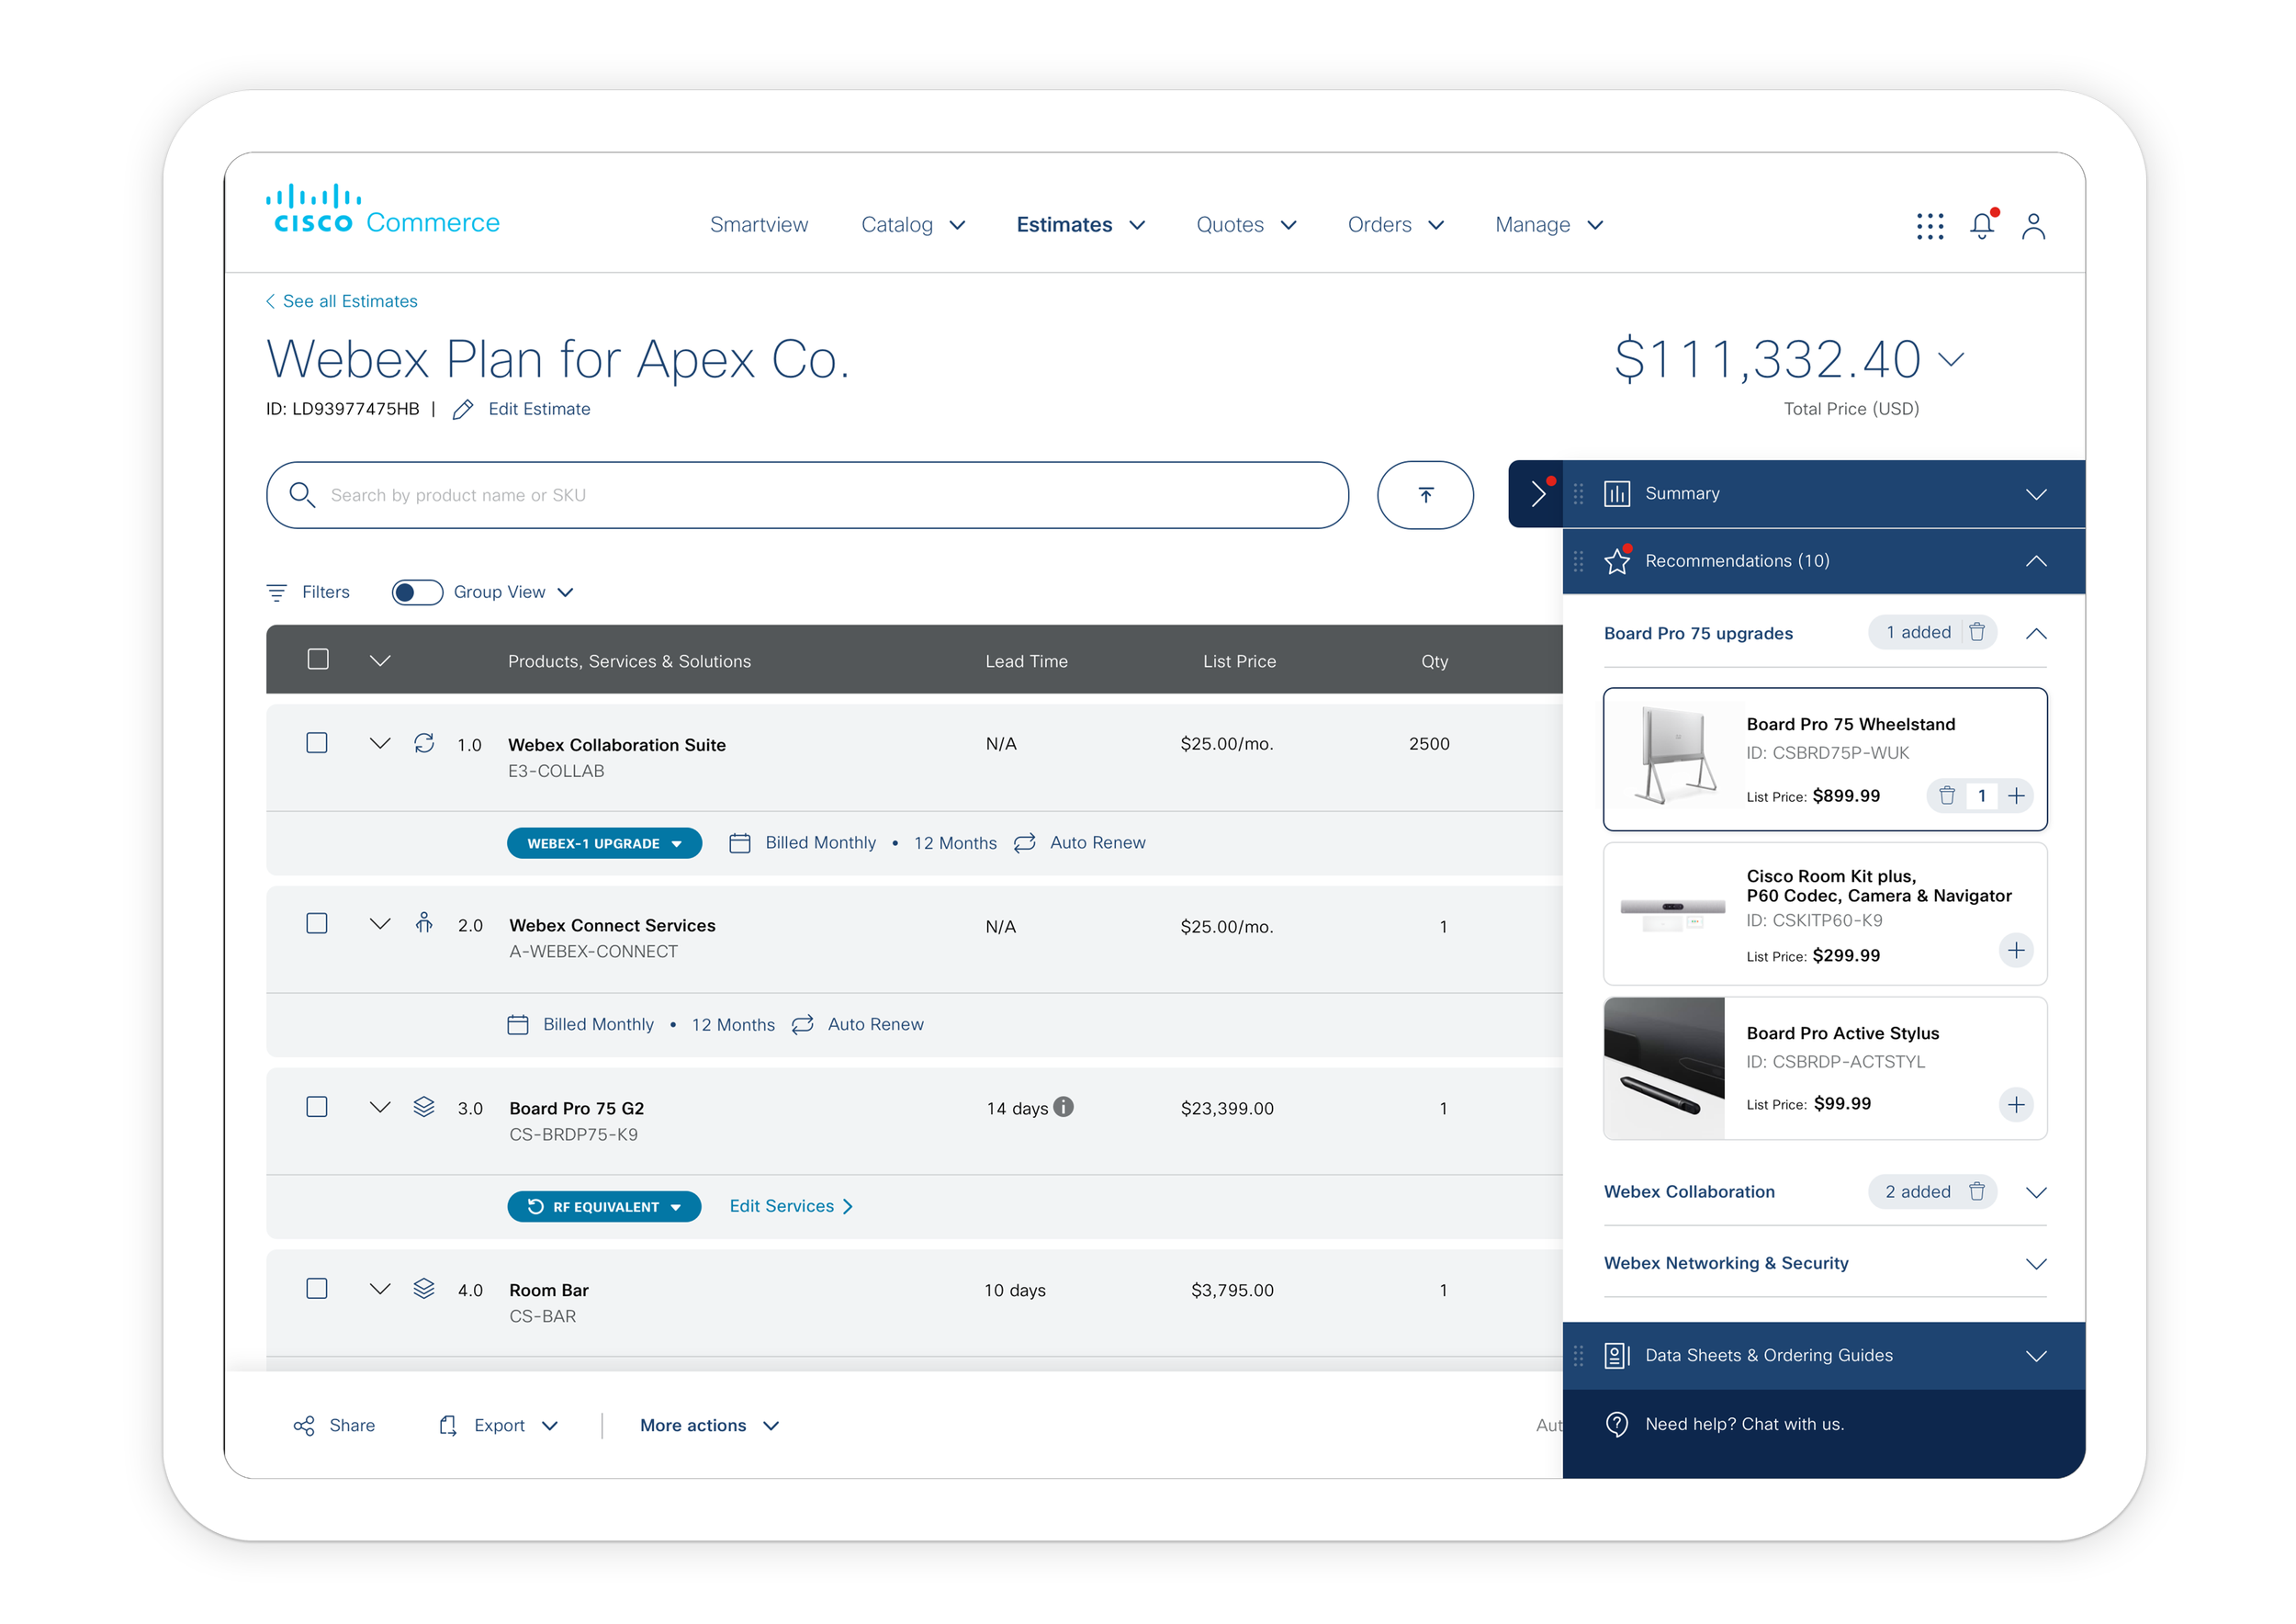Expand the total price dropdown chevron
Screen dimensions: 2296x1624
click(x=1951, y=359)
